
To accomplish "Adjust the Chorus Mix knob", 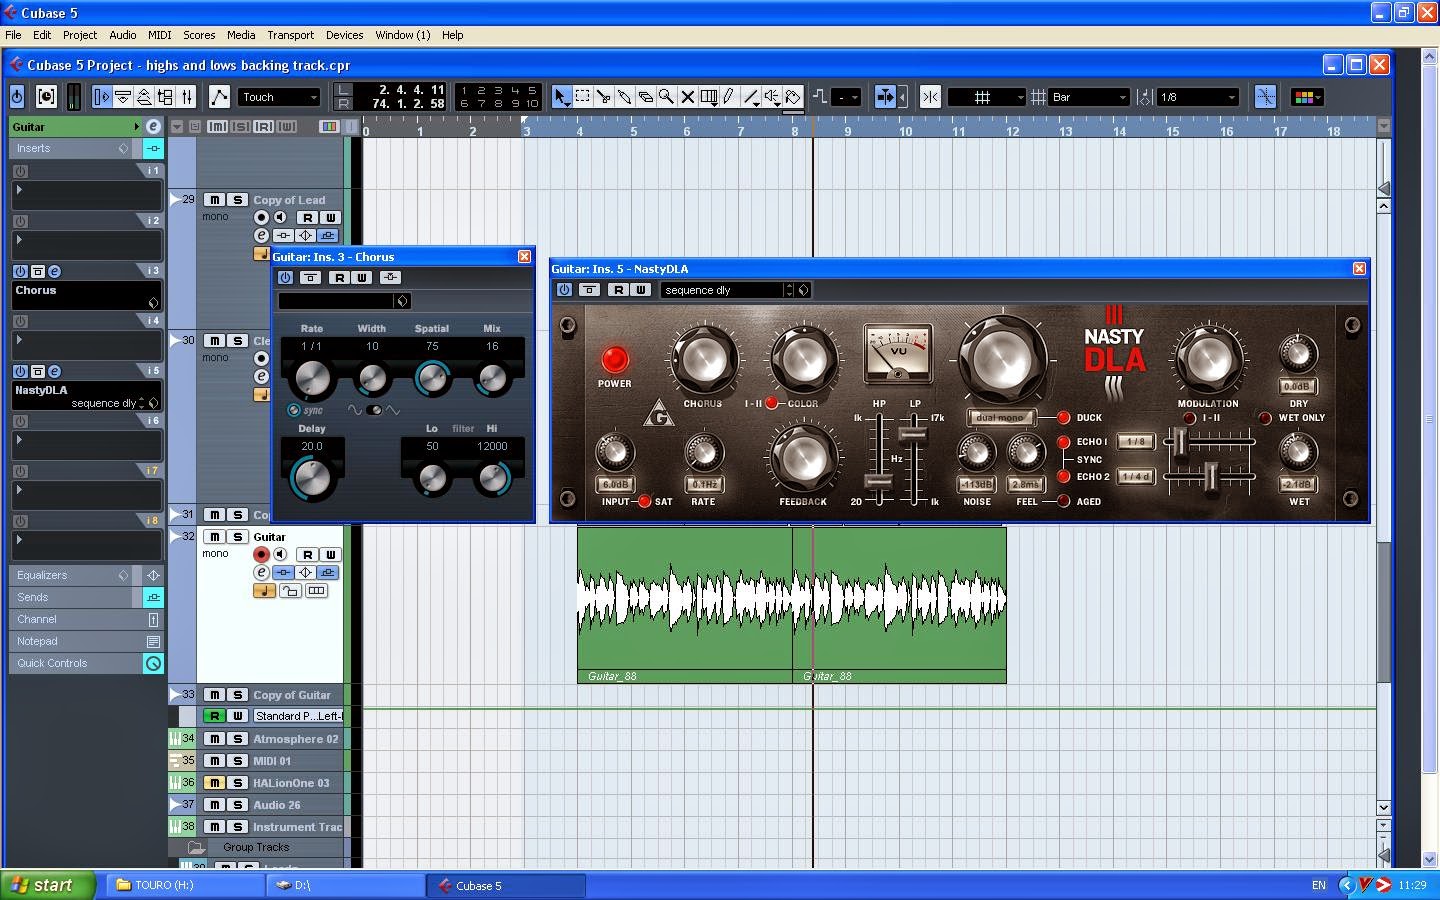I will pyautogui.click(x=492, y=377).
